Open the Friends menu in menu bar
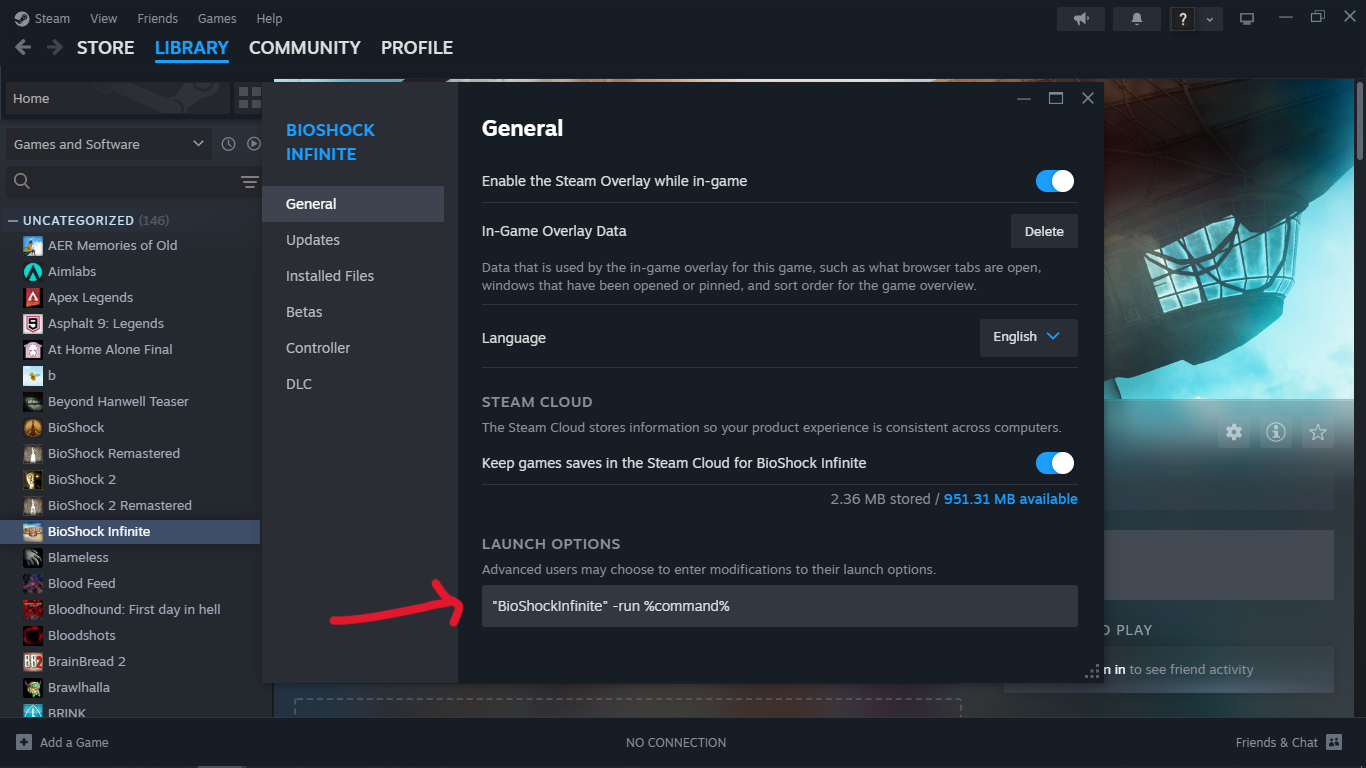Viewport: 1366px width, 768px height. (157, 18)
